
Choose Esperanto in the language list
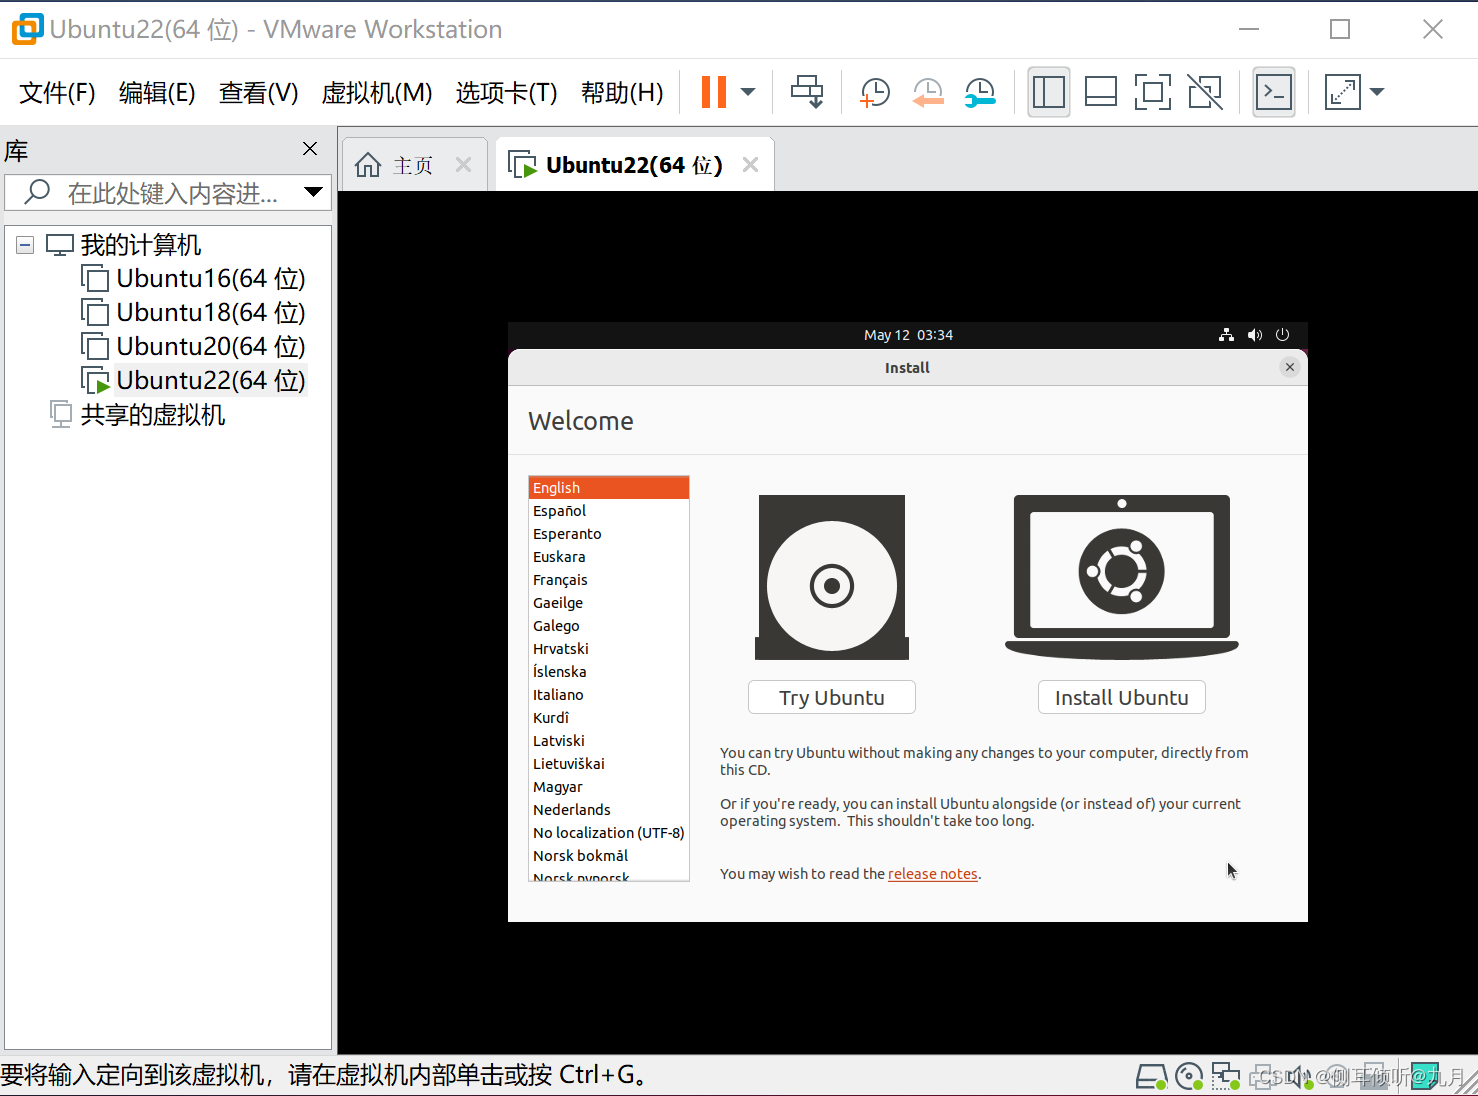tap(609, 534)
